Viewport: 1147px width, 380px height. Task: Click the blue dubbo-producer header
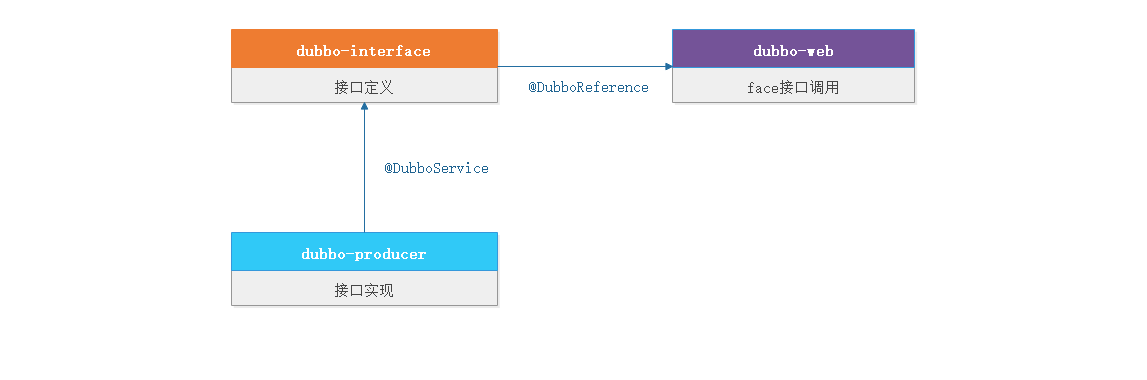pyautogui.click(x=364, y=252)
